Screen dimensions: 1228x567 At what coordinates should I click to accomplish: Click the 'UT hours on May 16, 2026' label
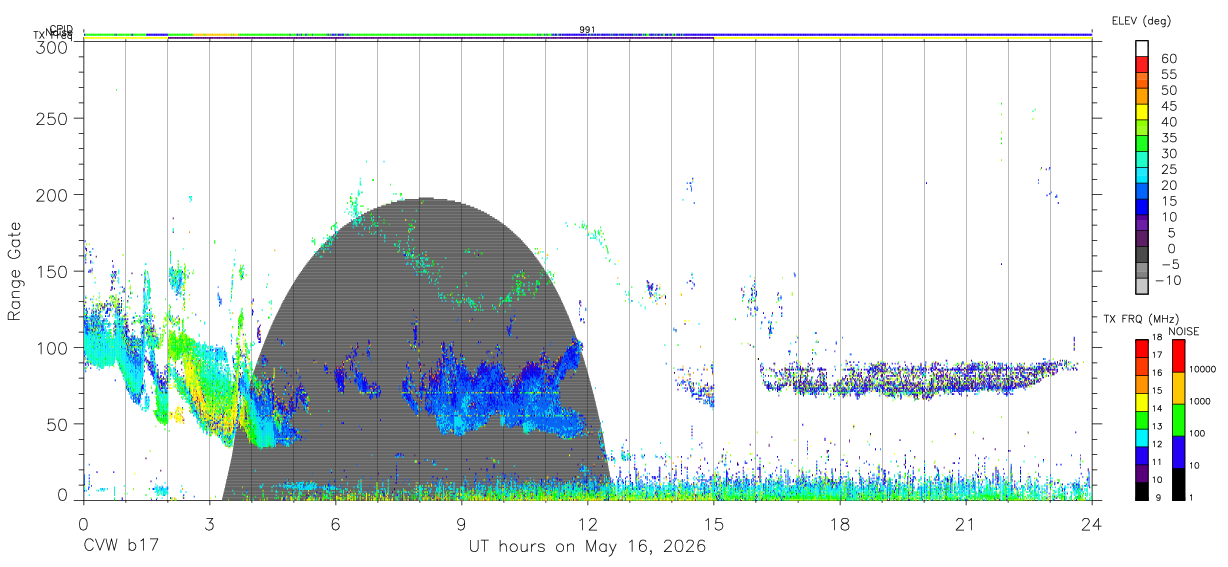[x=587, y=547]
